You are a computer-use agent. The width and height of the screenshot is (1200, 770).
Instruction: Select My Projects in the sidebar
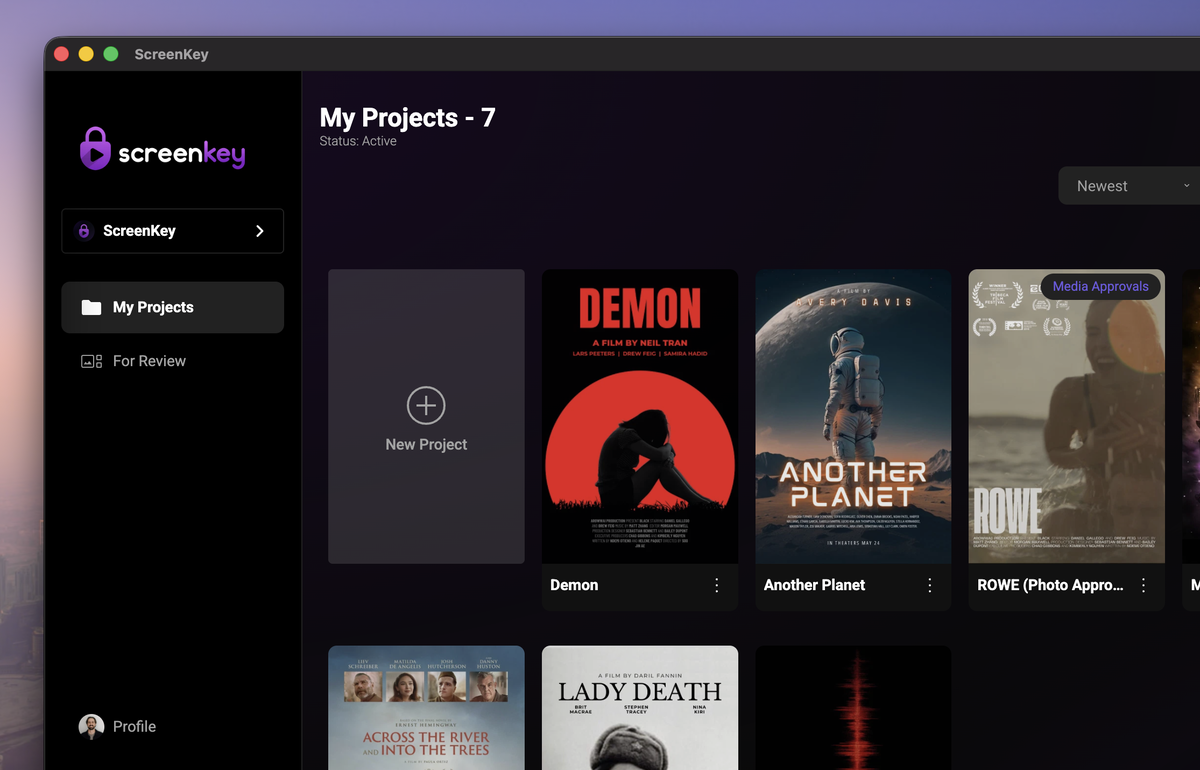pos(172,307)
